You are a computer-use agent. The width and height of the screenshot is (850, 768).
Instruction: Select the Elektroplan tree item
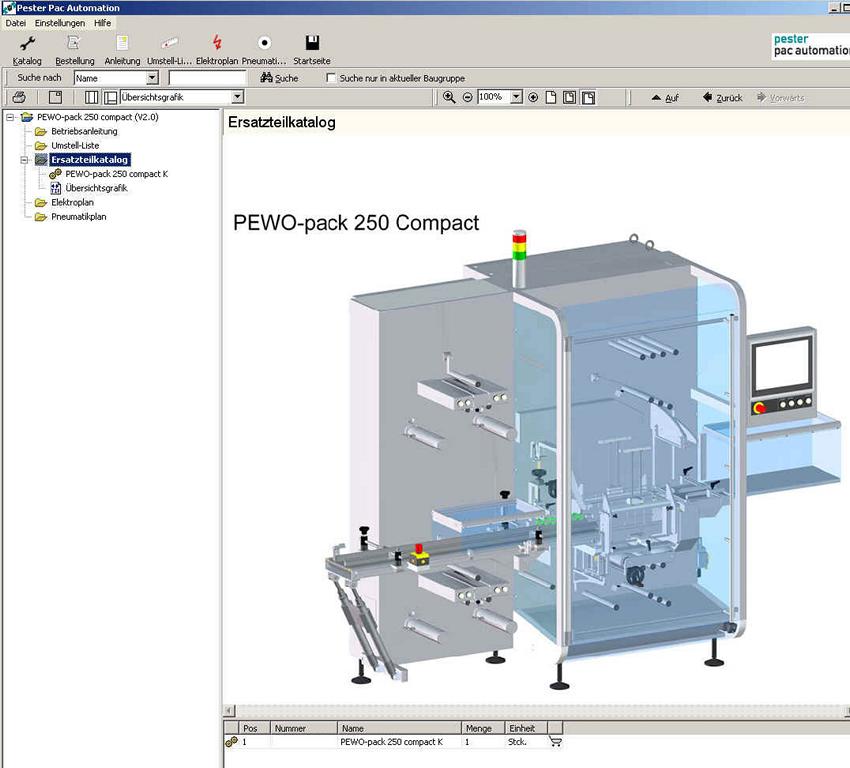point(73,202)
